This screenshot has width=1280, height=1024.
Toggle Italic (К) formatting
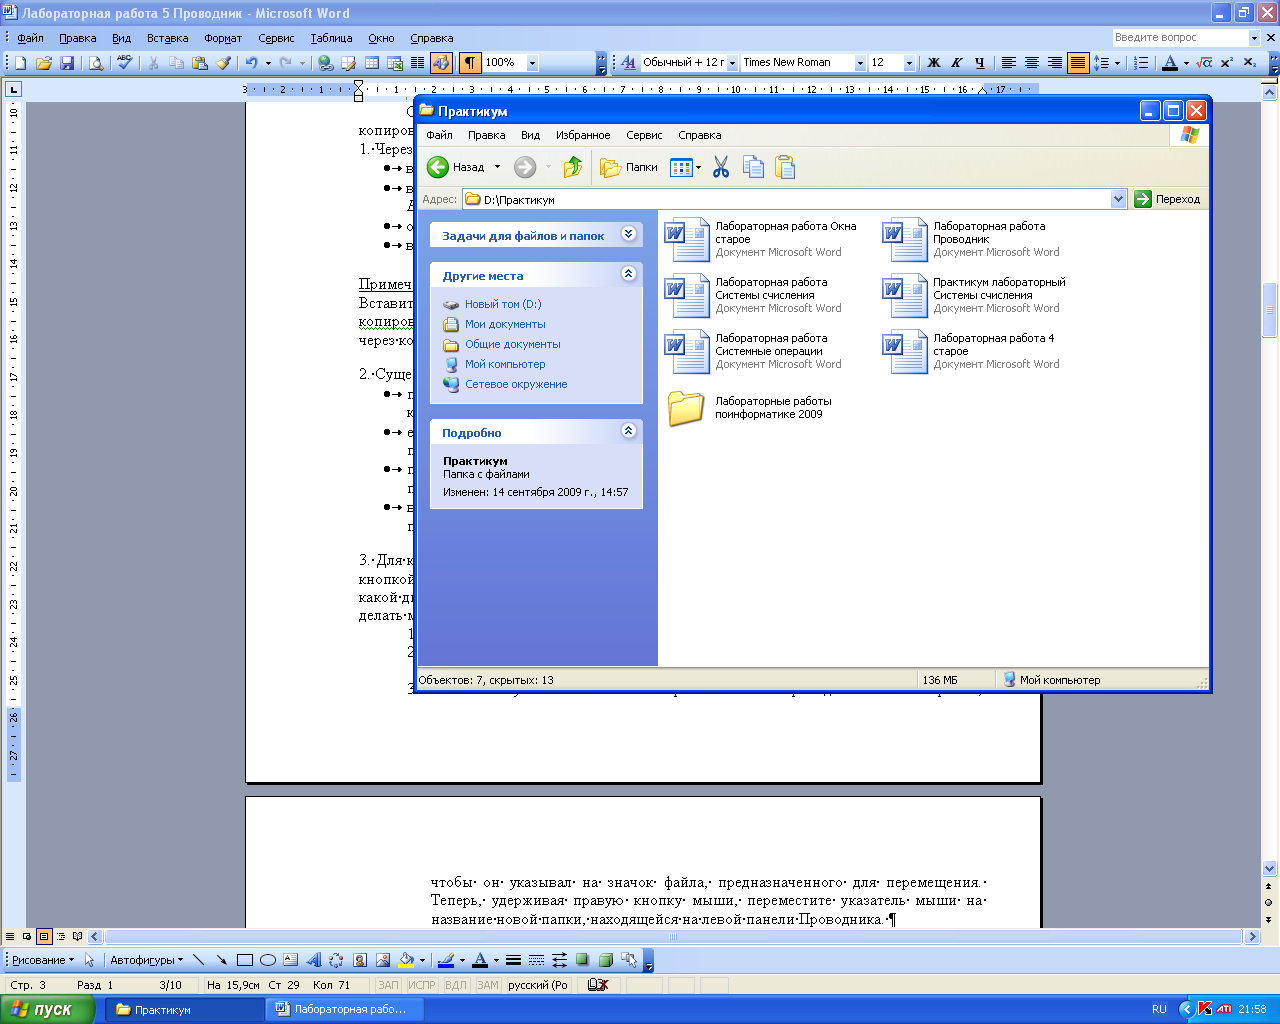[957, 63]
